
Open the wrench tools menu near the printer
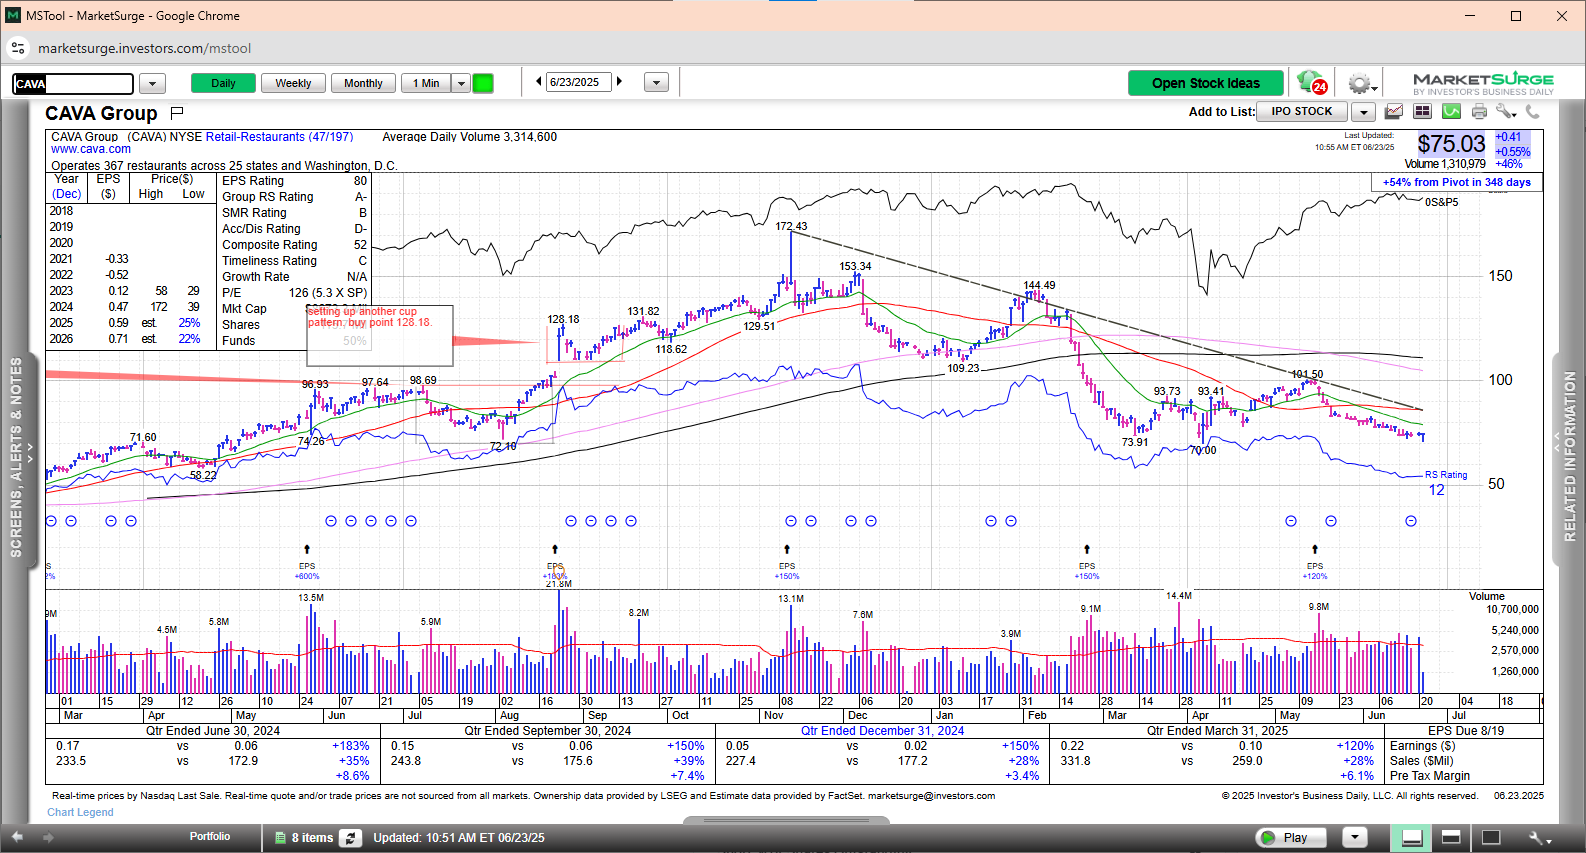pos(1506,112)
